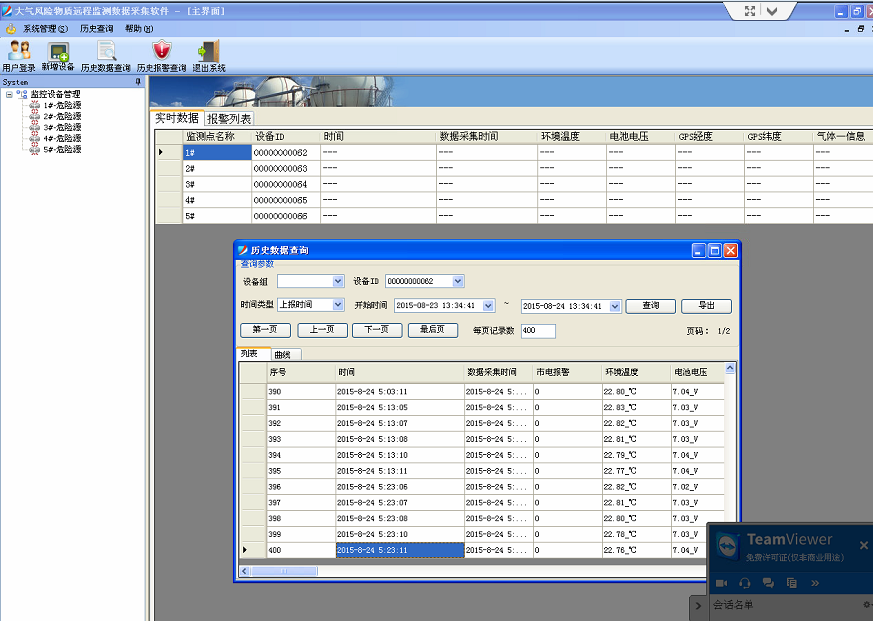The image size is (873, 621).
Task: Click the 导出 export button
Action: [x=706, y=306]
